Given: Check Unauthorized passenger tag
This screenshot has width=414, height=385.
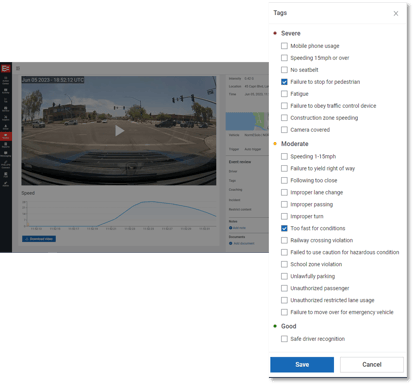Looking at the screenshot, I should [x=284, y=289].
